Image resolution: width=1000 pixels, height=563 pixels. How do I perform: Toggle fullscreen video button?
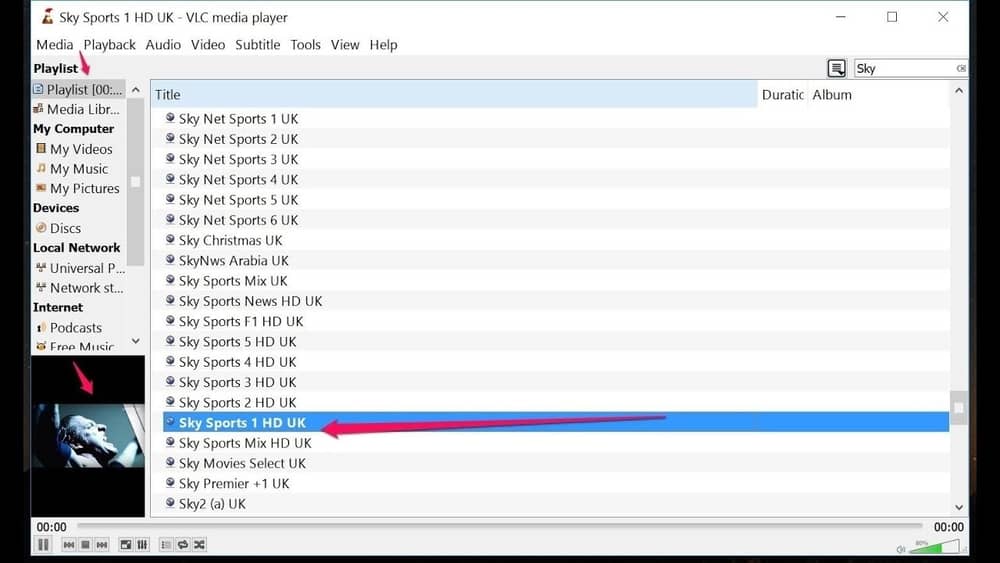(x=126, y=545)
